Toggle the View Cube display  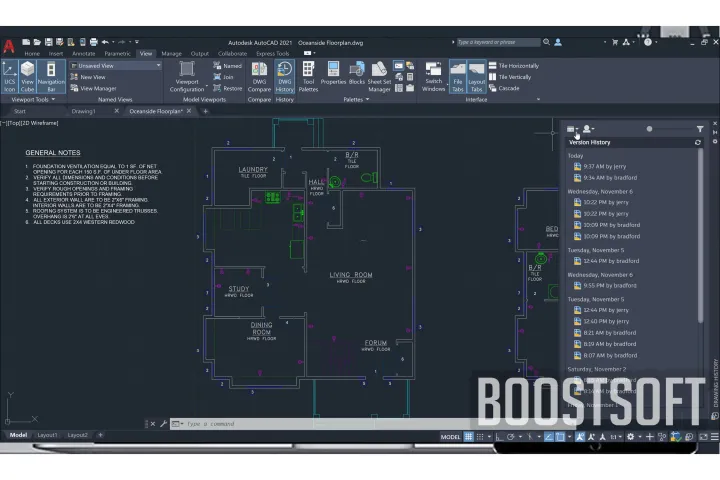click(27, 77)
